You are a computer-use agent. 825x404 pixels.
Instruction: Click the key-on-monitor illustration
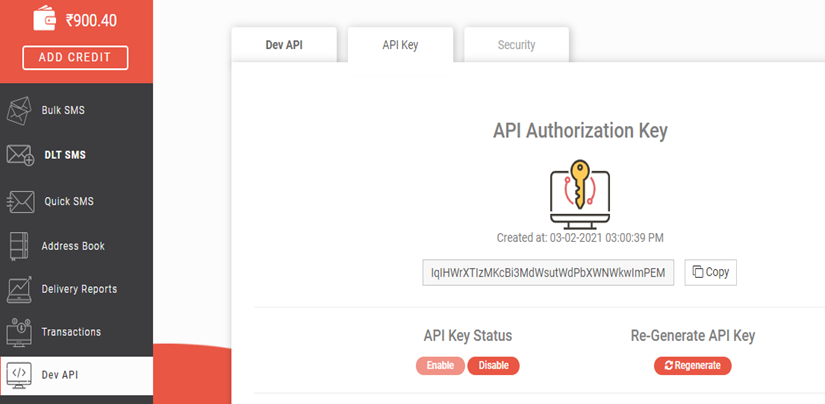tap(580, 191)
